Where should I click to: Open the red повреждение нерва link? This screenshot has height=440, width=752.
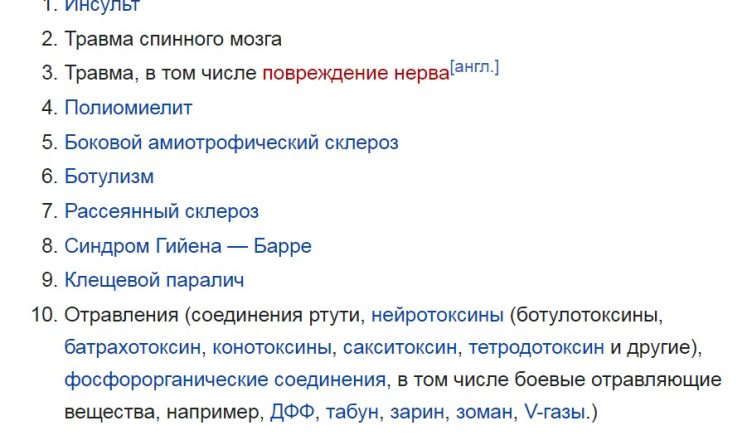tap(356, 73)
